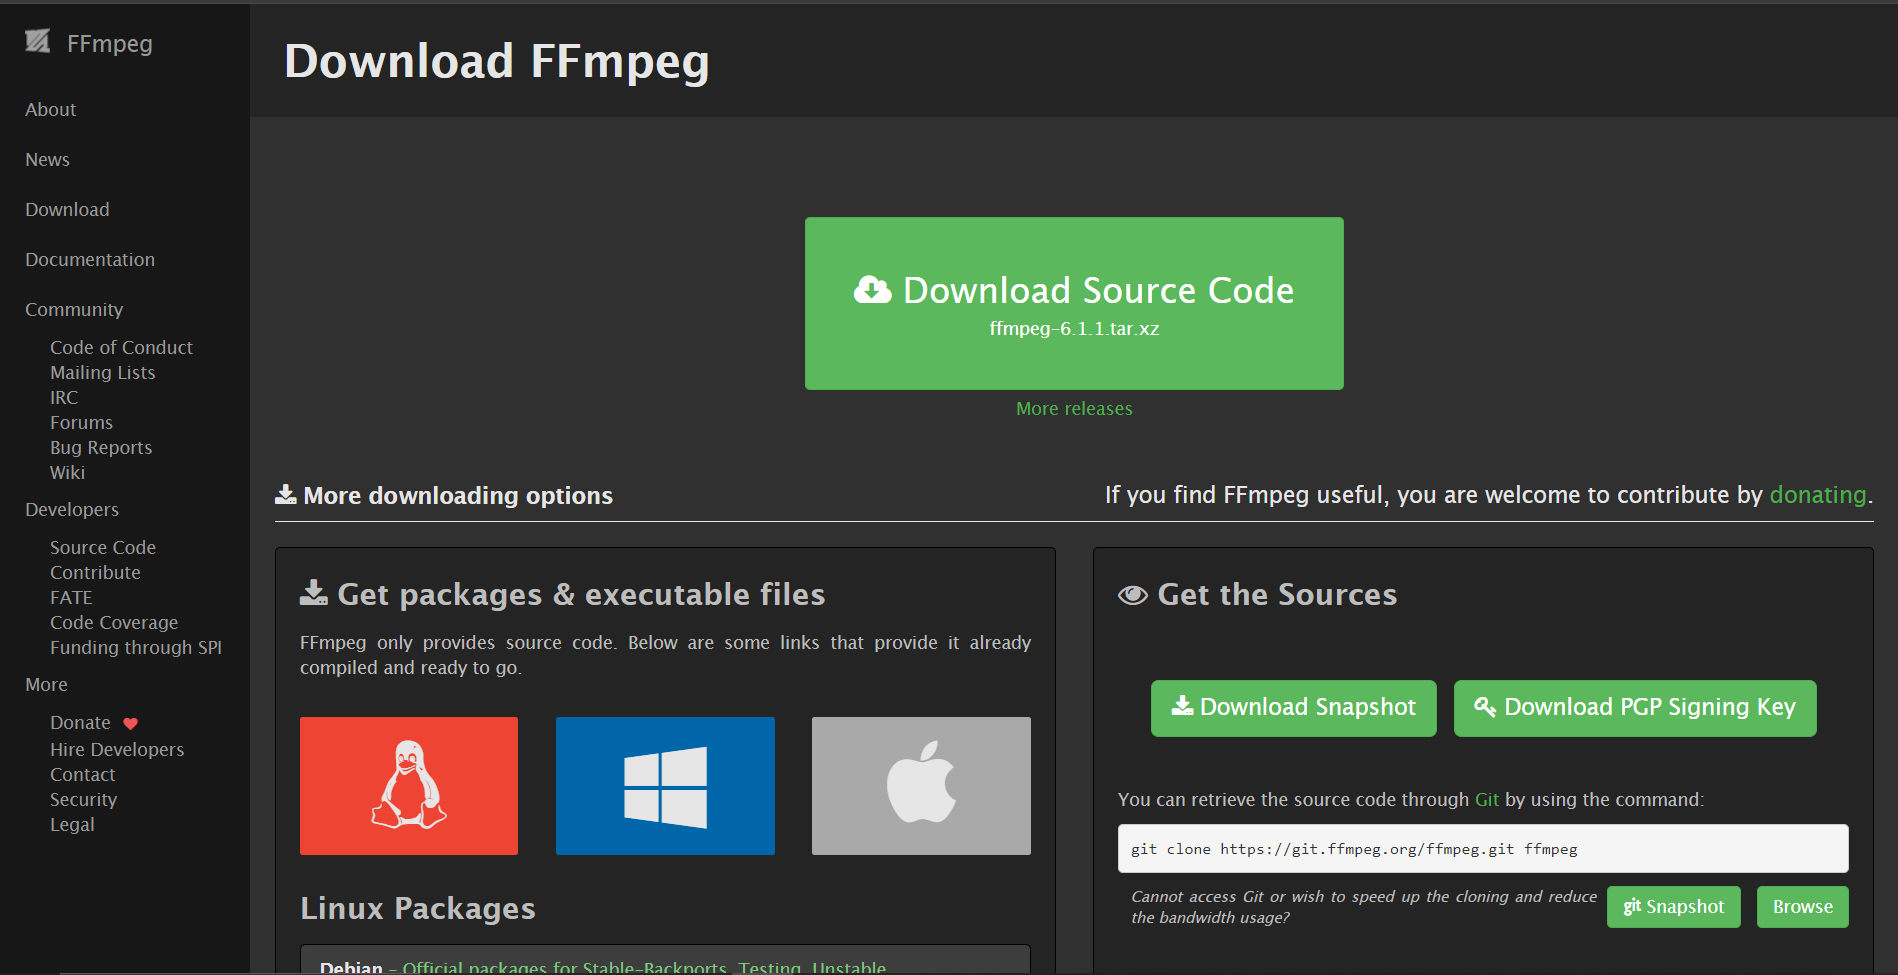Click the key icon on Download PGP Signing Key
This screenshot has height=975, width=1898.
pyautogui.click(x=1484, y=707)
